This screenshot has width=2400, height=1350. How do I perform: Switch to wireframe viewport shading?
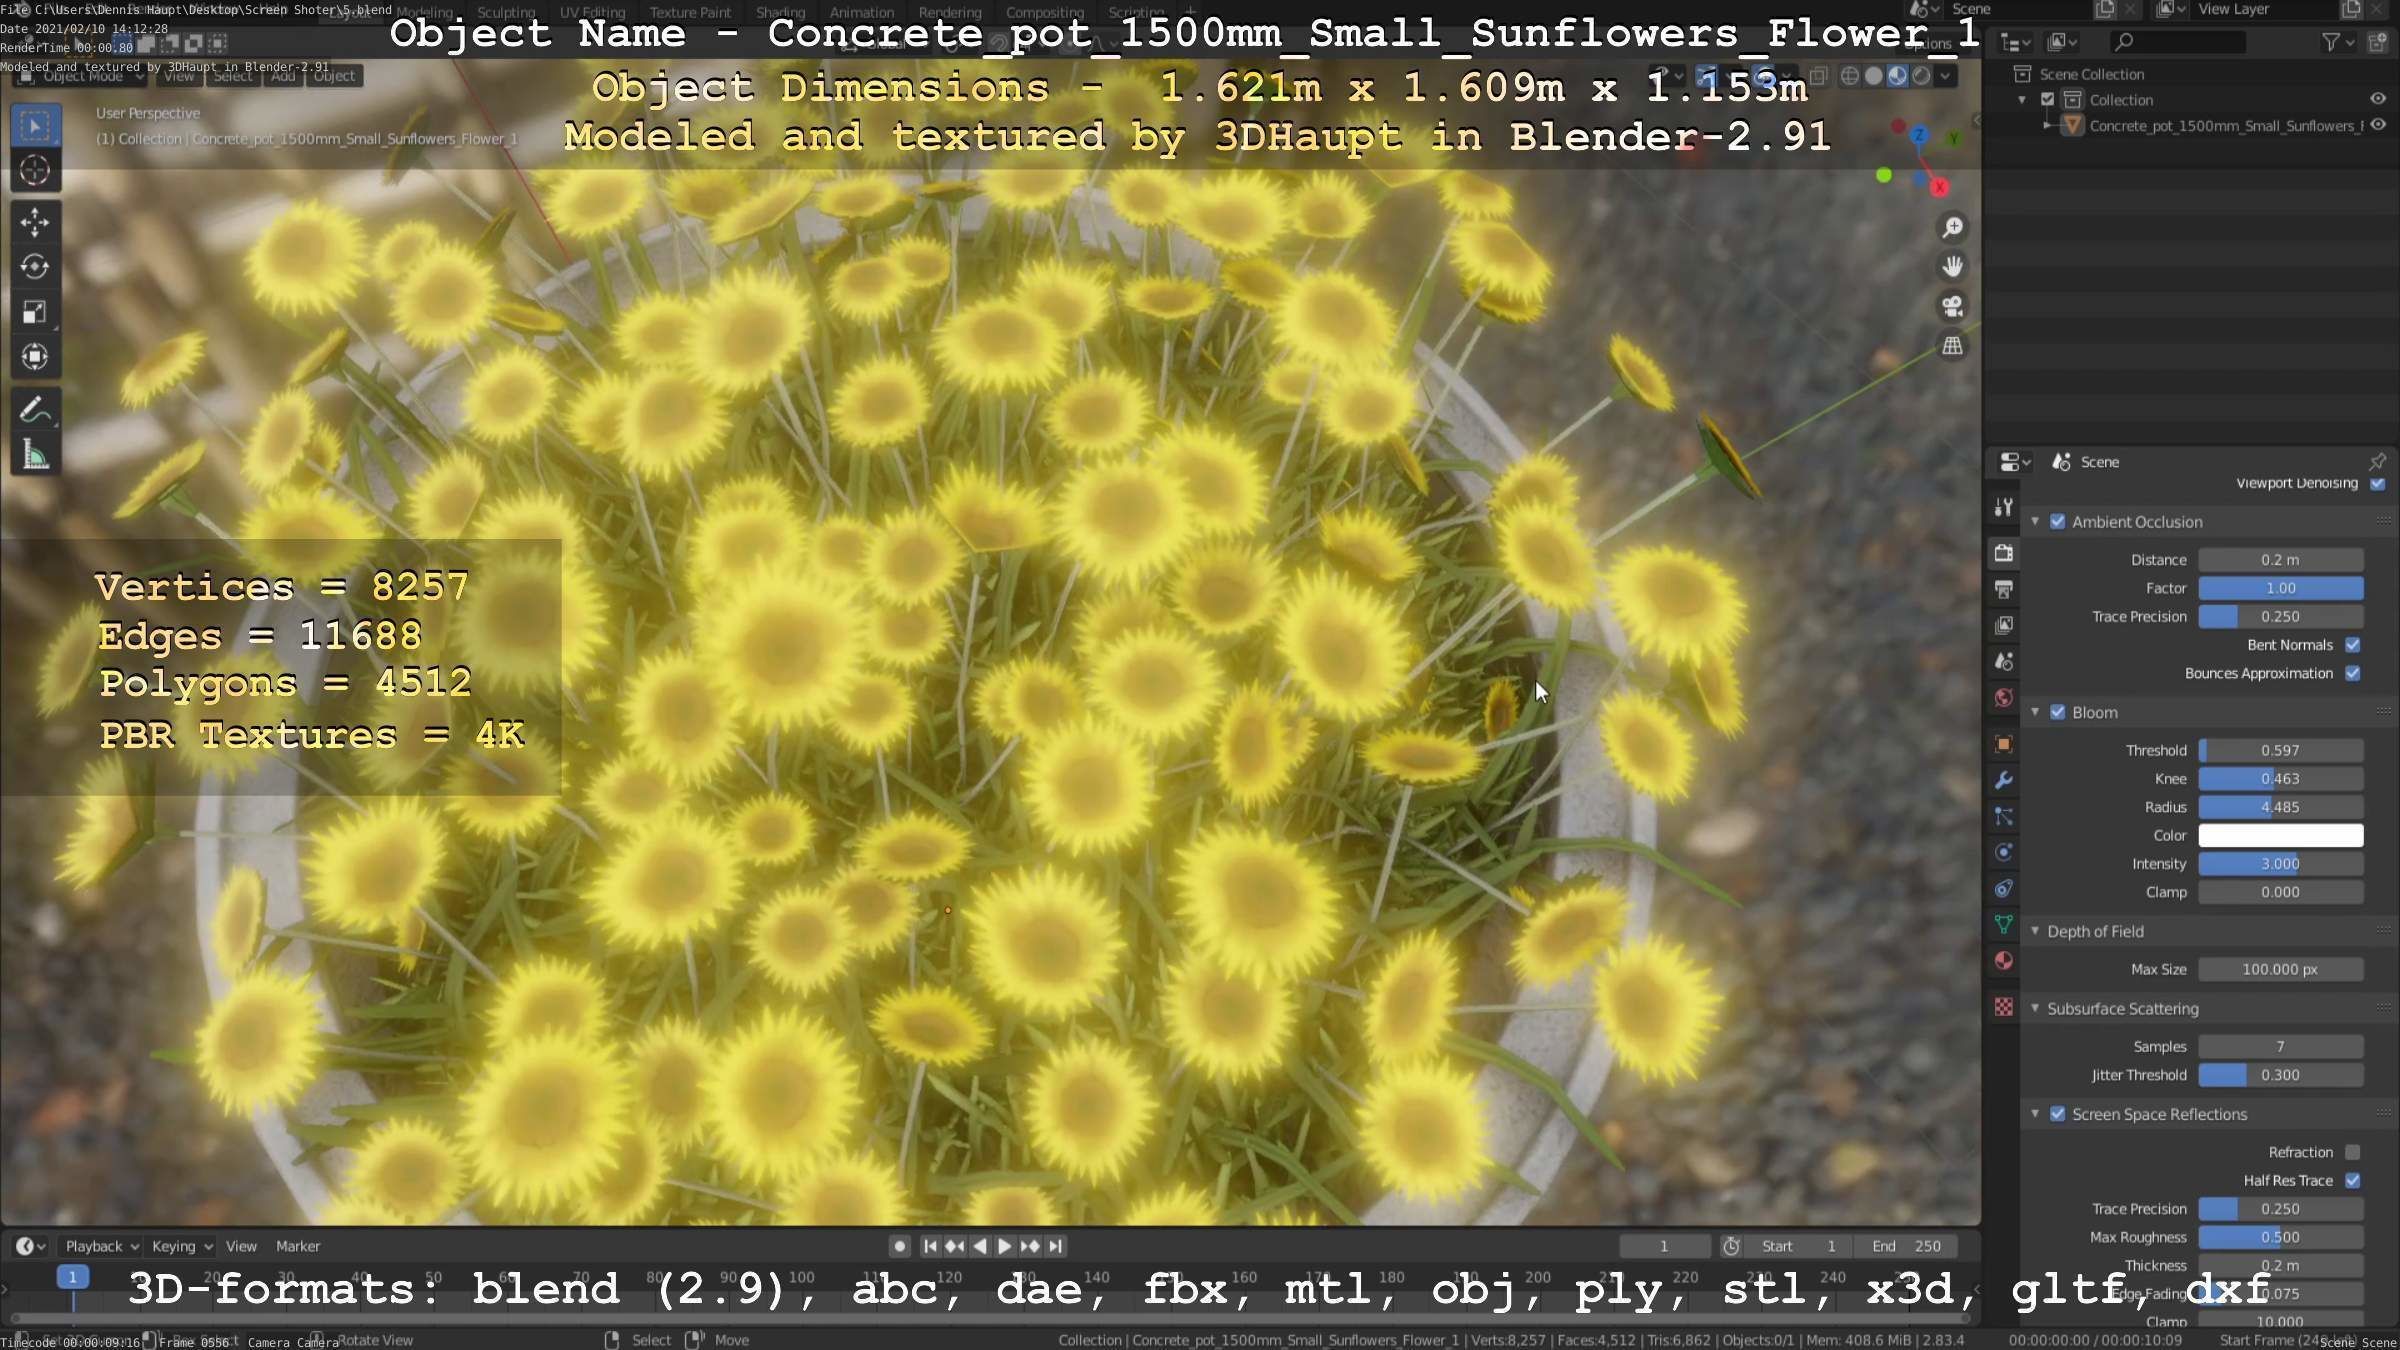point(1850,76)
